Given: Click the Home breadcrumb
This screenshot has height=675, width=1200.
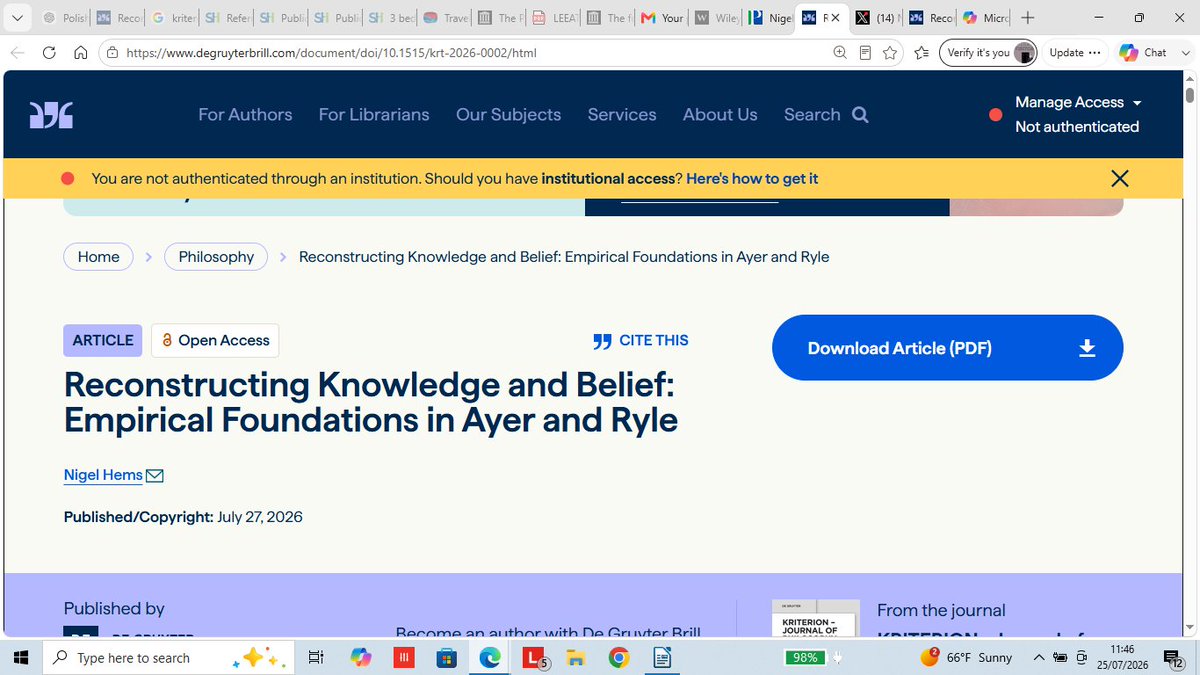Looking at the screenshot, I should (x=99, y=257).
